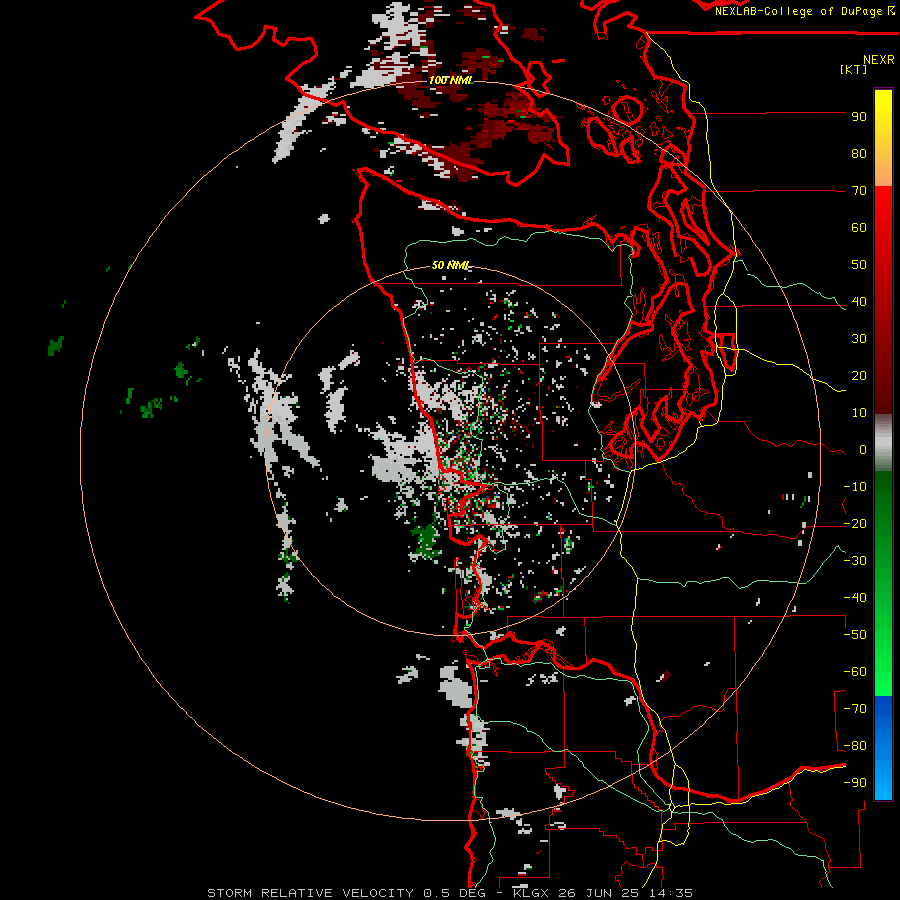Click the "-90" scale label
The image size is (900, 900).
click(x=855, y=782)
